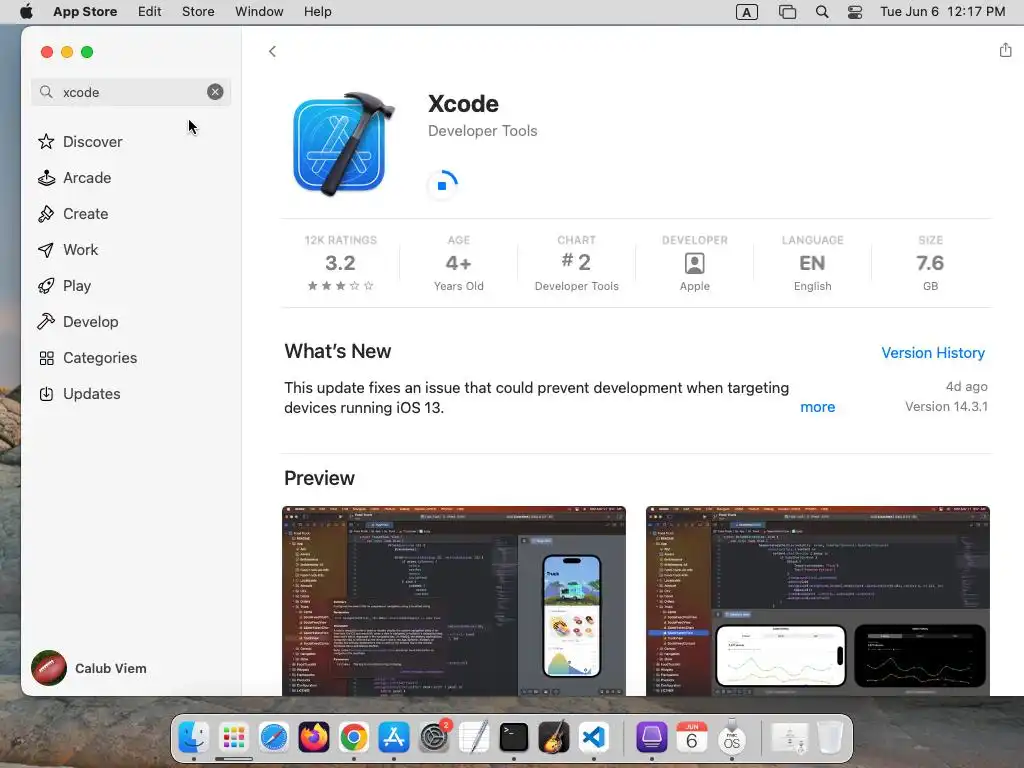
Task: Open Finder from the Dock
Action: (x=194, y=737)
